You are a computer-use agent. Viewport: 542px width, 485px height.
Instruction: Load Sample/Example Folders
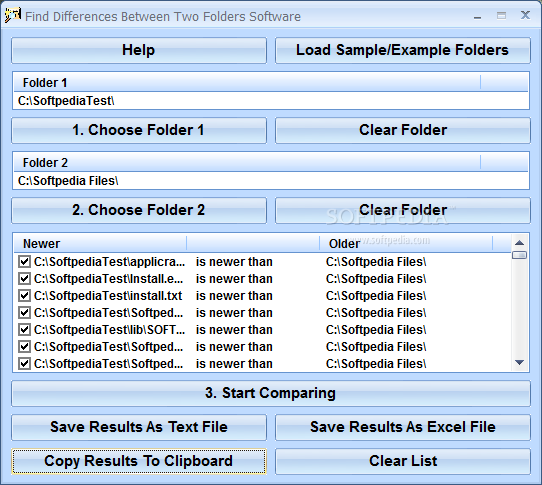coord(403,50)
